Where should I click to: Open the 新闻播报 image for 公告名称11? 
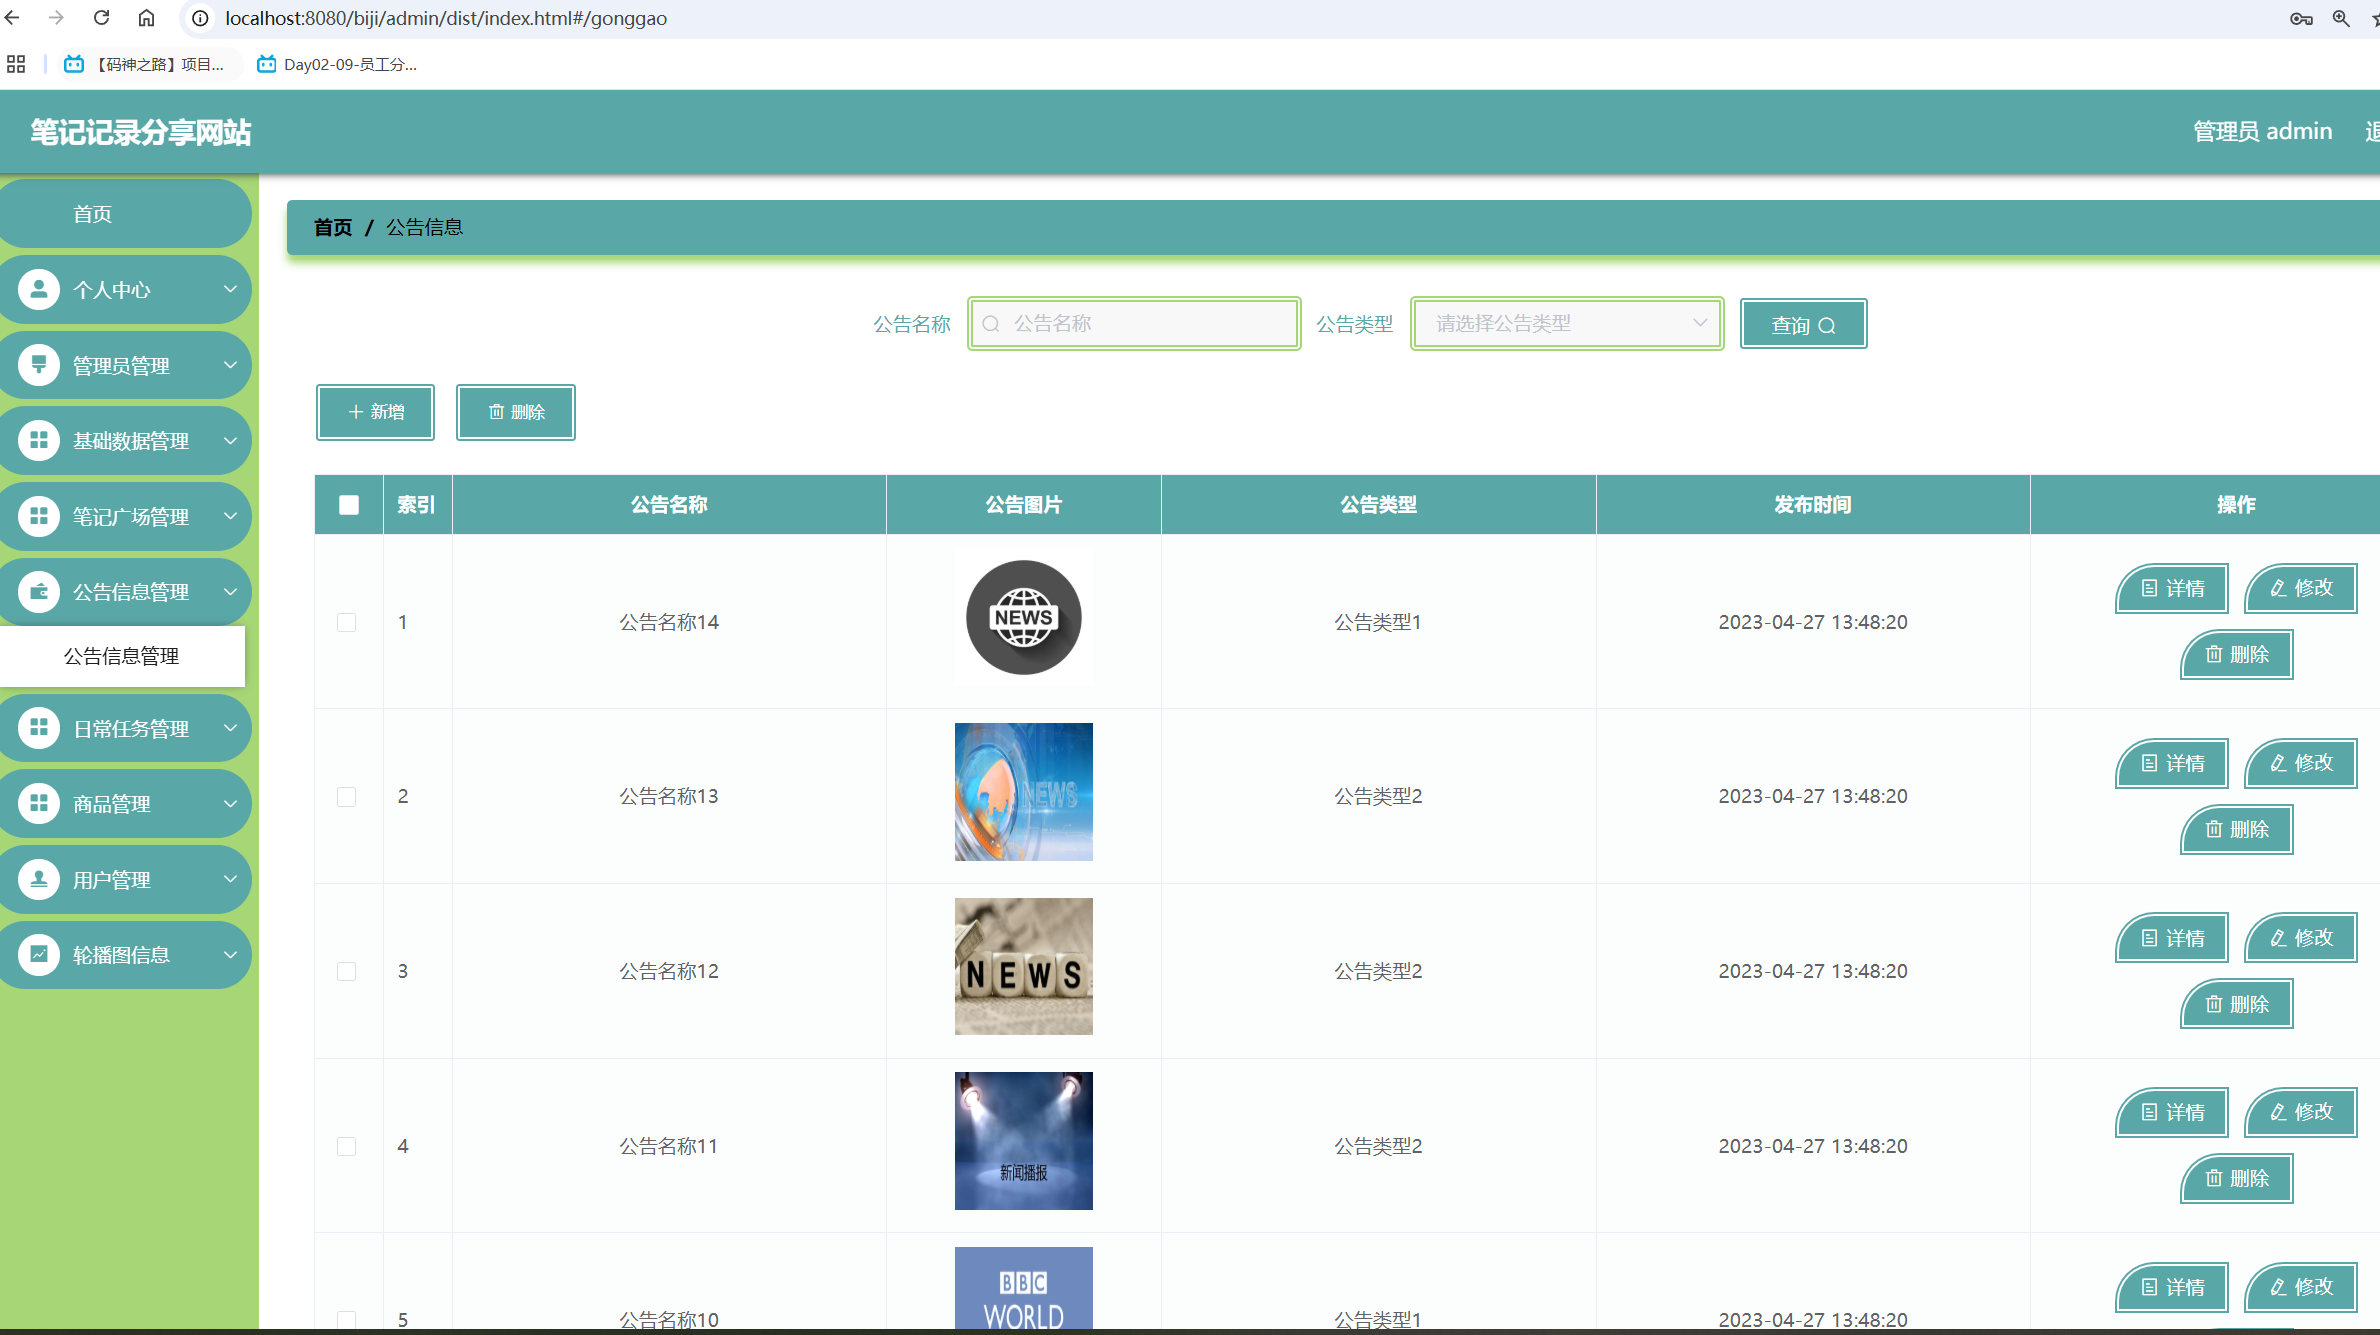click(x=1023, y=1141)
